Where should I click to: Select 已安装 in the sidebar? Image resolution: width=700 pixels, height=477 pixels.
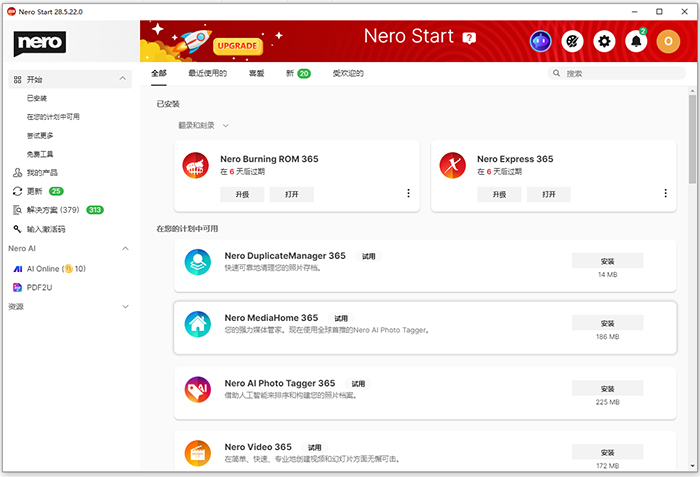(37, 98)
